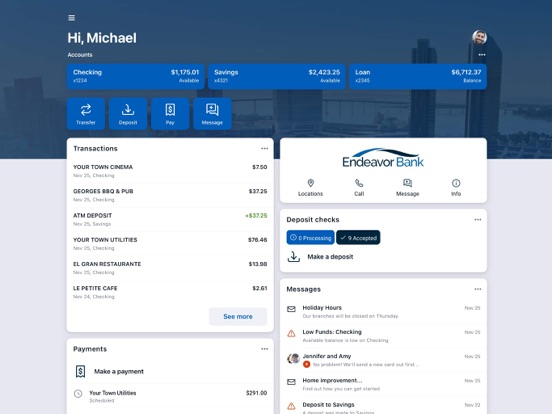Tap the Transfer quick action
This screenshot has width=552, height=414.
pos(86,114)
